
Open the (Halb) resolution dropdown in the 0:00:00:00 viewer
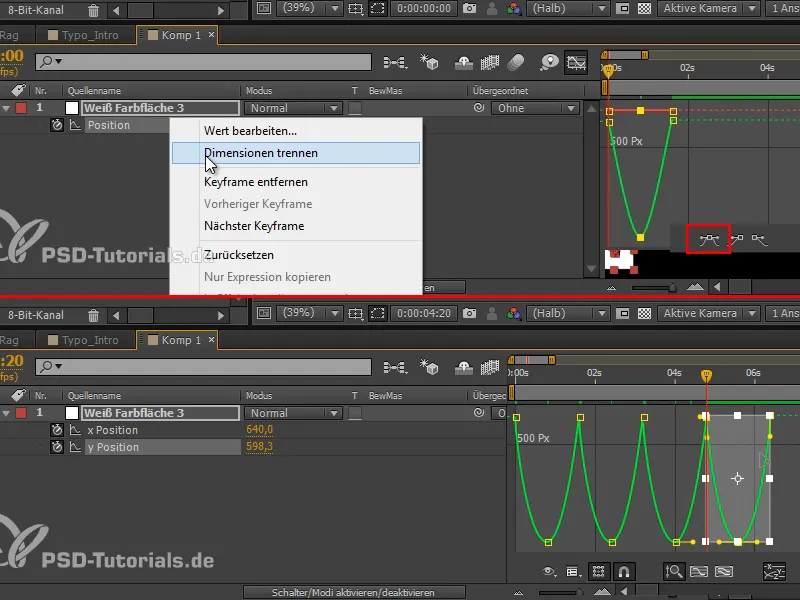(x=567, y=8)
